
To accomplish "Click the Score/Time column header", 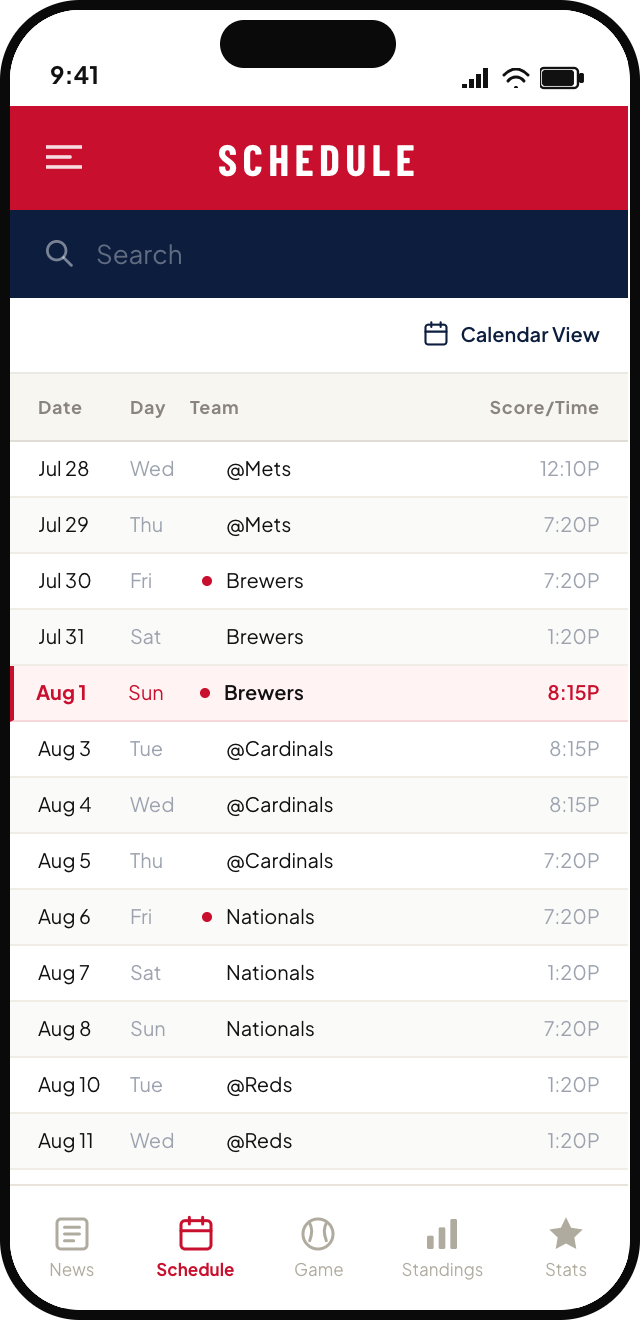I will click(544, 408).
